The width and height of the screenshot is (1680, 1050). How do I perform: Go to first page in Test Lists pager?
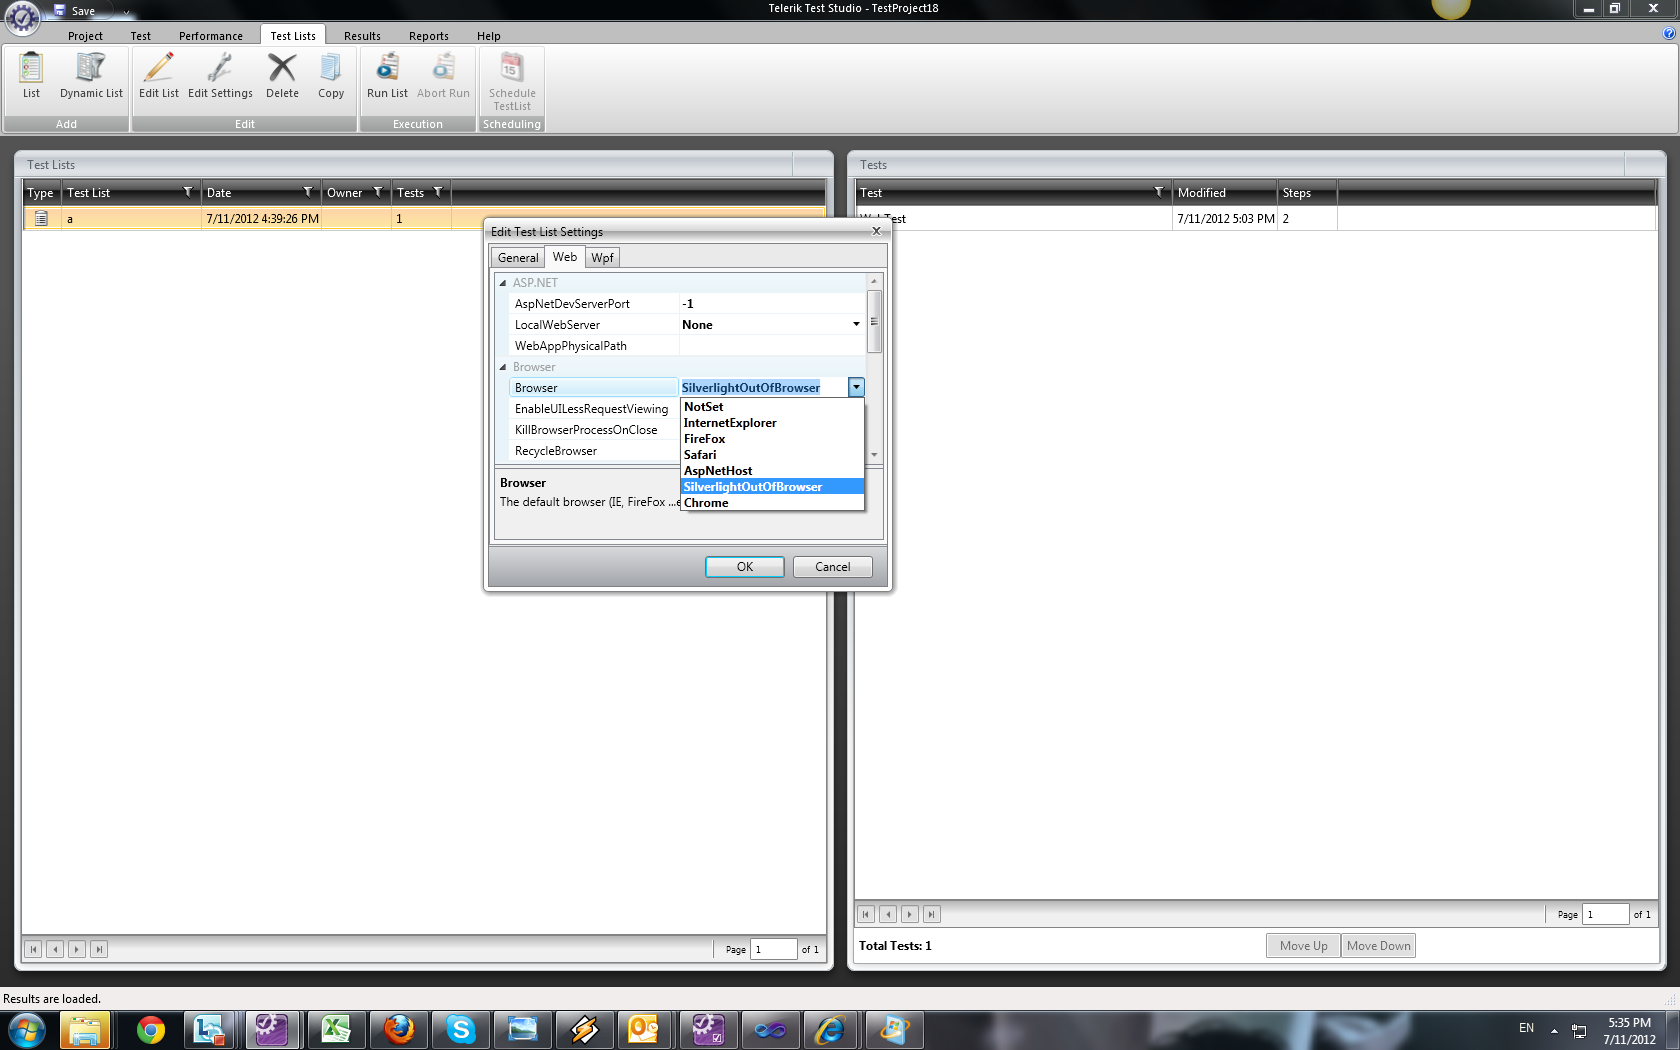click(x=33, y=949)
